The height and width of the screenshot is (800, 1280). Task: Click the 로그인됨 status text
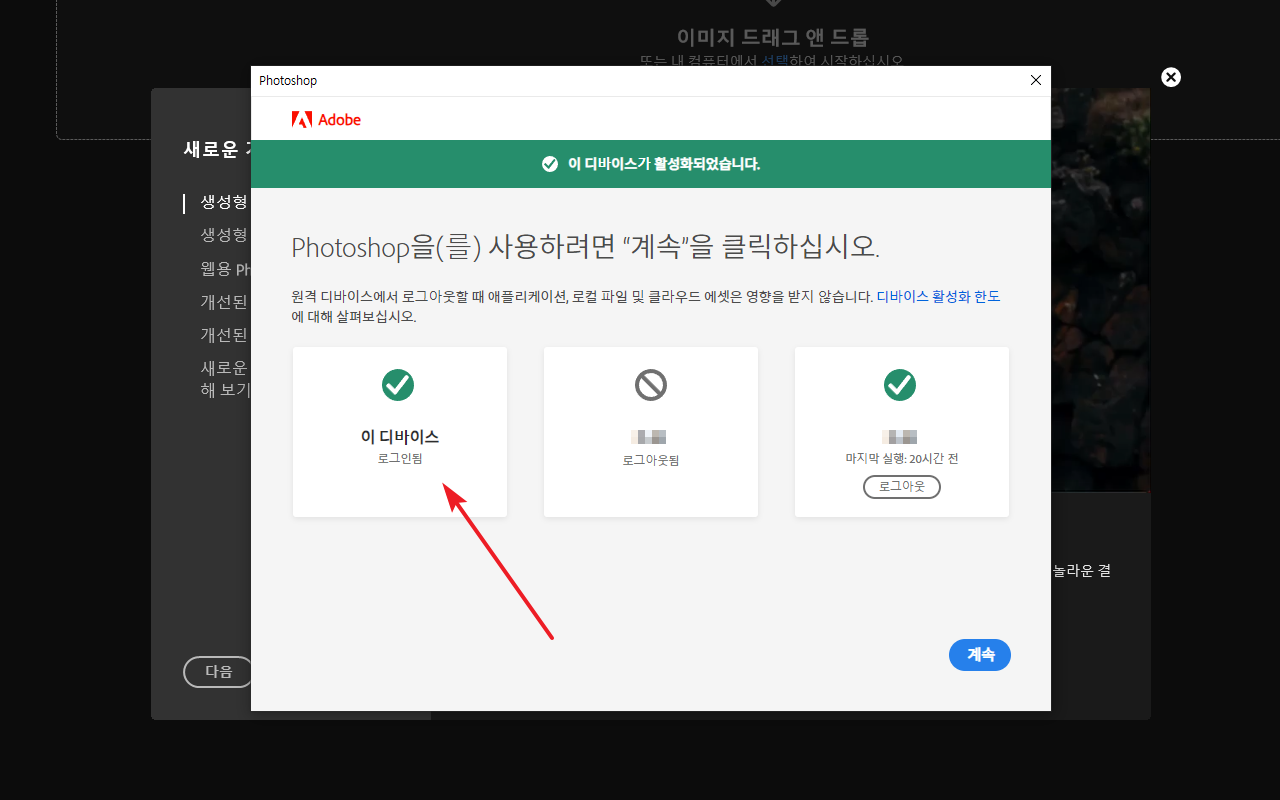(x=399, y=458)
